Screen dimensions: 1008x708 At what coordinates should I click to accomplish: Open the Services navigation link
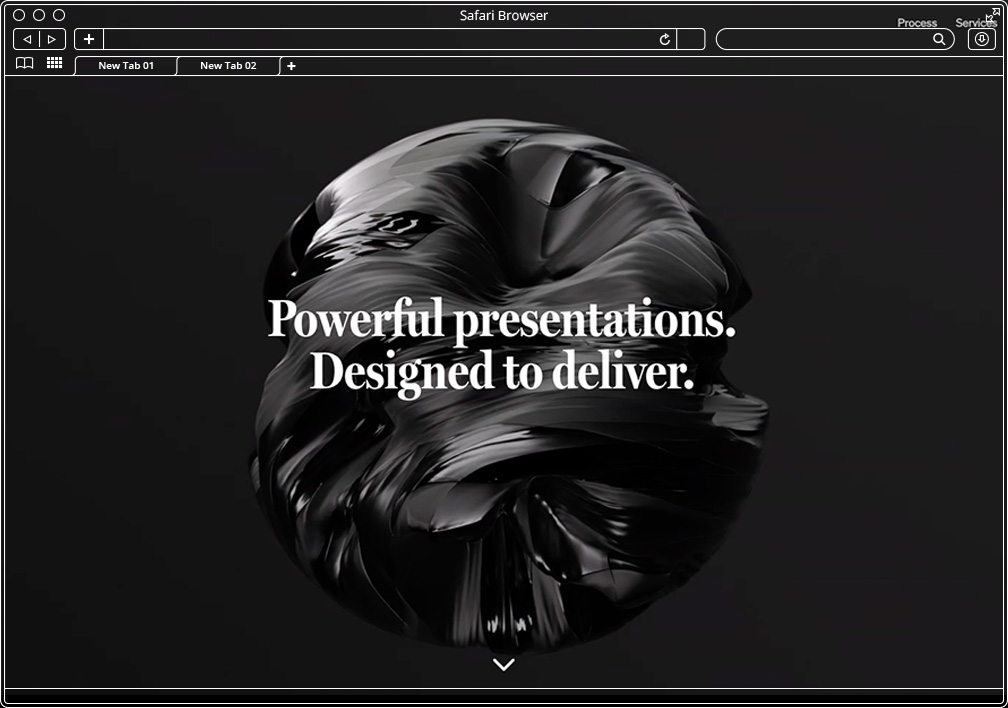[x=973, y=23]
